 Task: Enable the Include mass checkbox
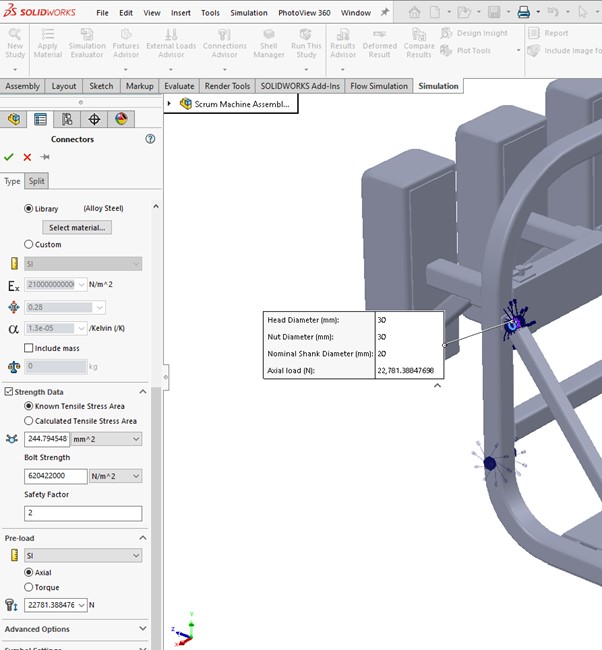[29, 348]
